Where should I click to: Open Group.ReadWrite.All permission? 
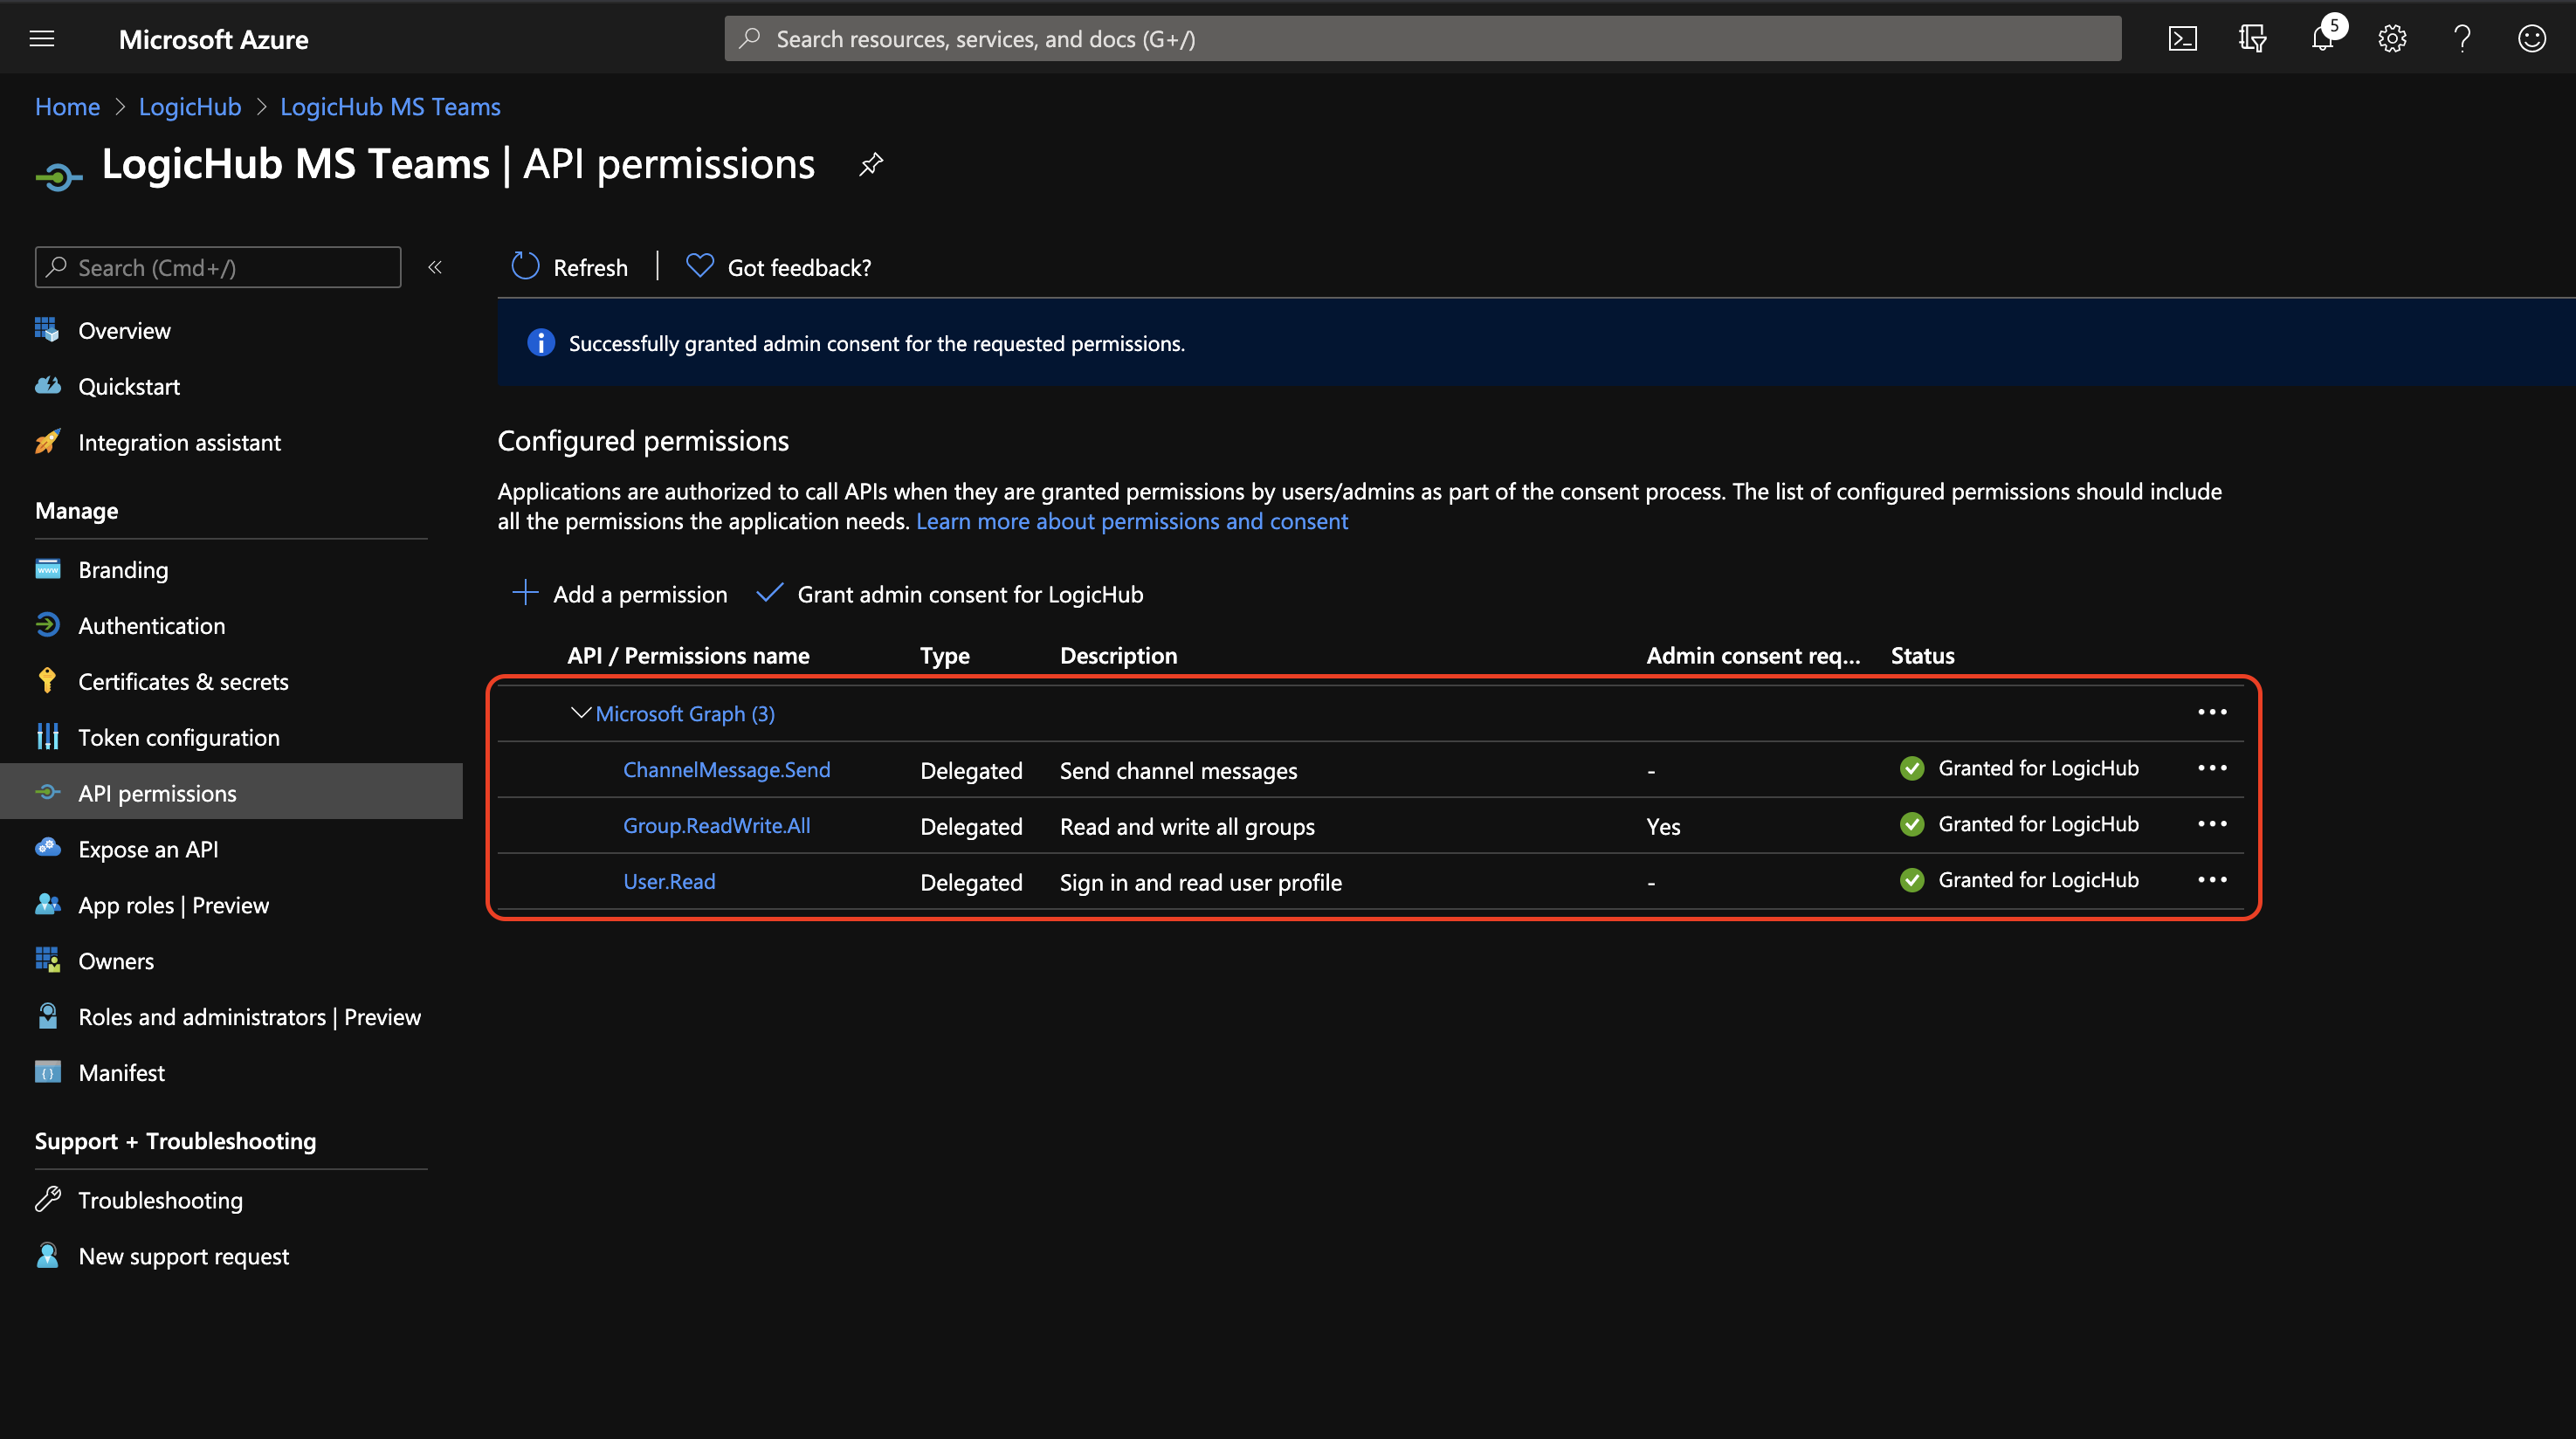[716, 825]
